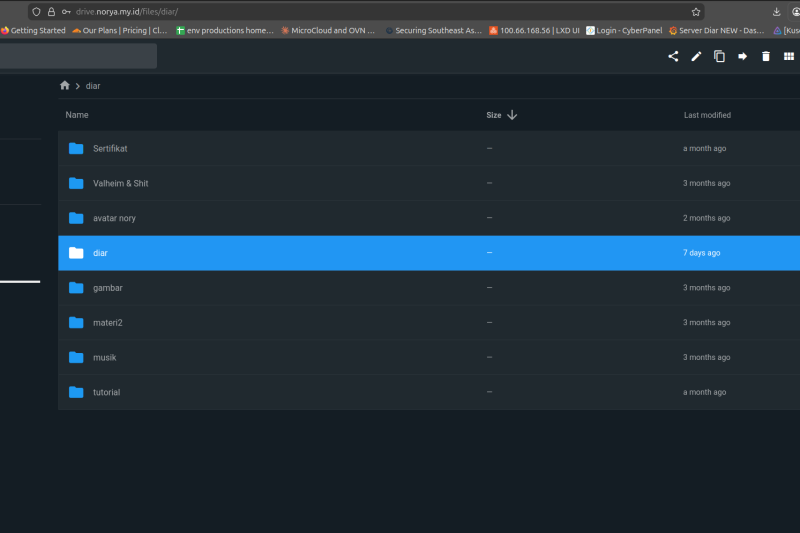
Task: Click the move file arrow icon
Action: click(742, 57)
